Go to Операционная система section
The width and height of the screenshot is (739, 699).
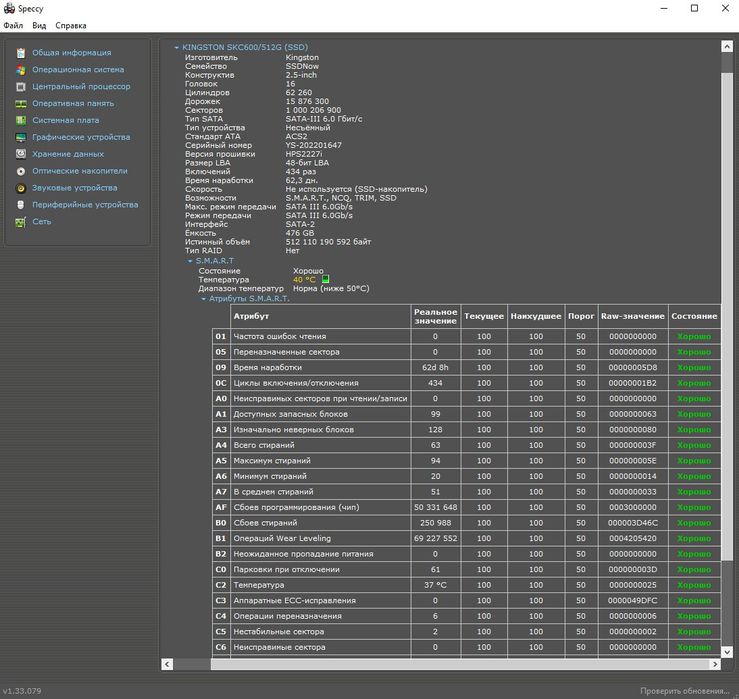[x=78, y=70]
